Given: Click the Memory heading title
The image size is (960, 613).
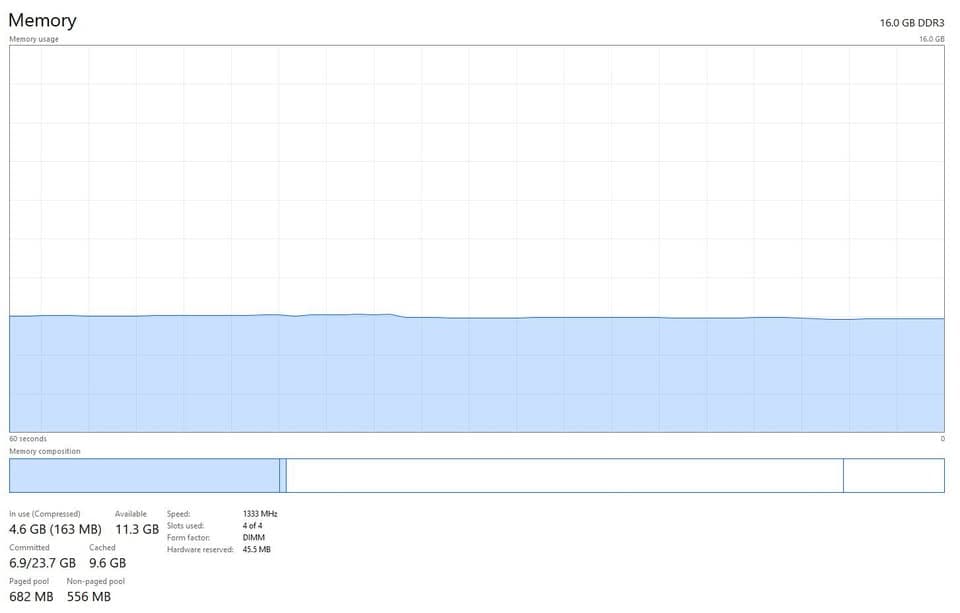Looking at the screenshot, I should pyautogui.click(x=42, y=20).
